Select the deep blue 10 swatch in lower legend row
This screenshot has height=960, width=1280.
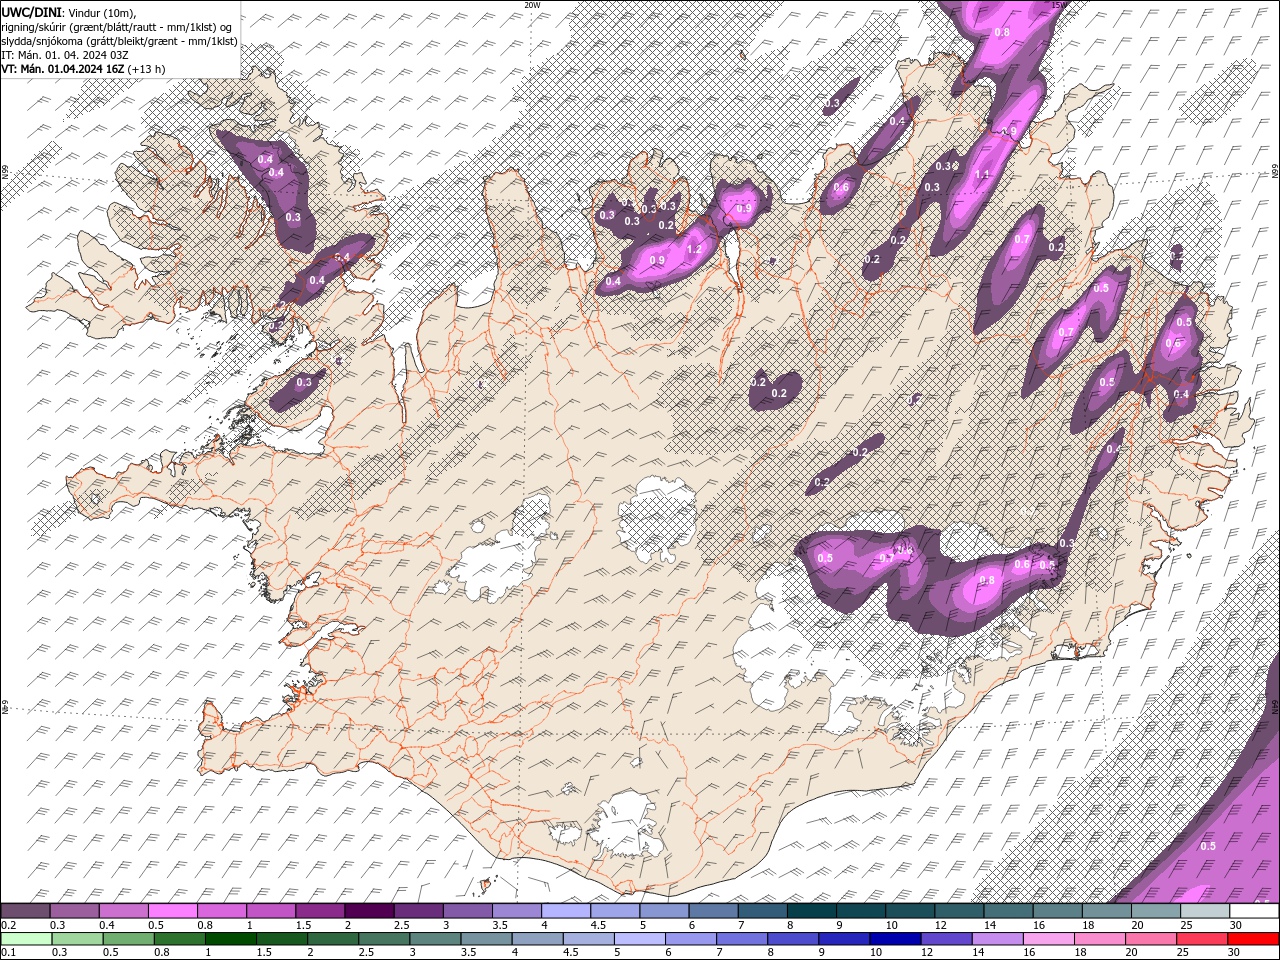(896, 939)
